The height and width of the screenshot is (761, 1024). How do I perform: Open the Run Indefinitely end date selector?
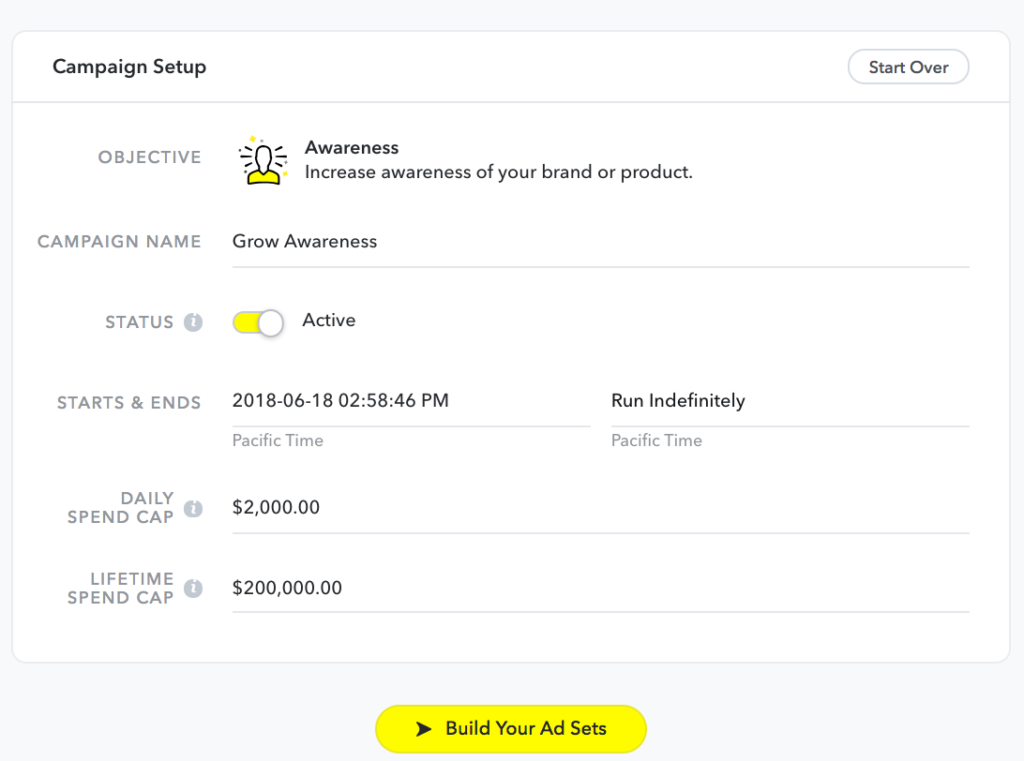[x=678, y=401]
